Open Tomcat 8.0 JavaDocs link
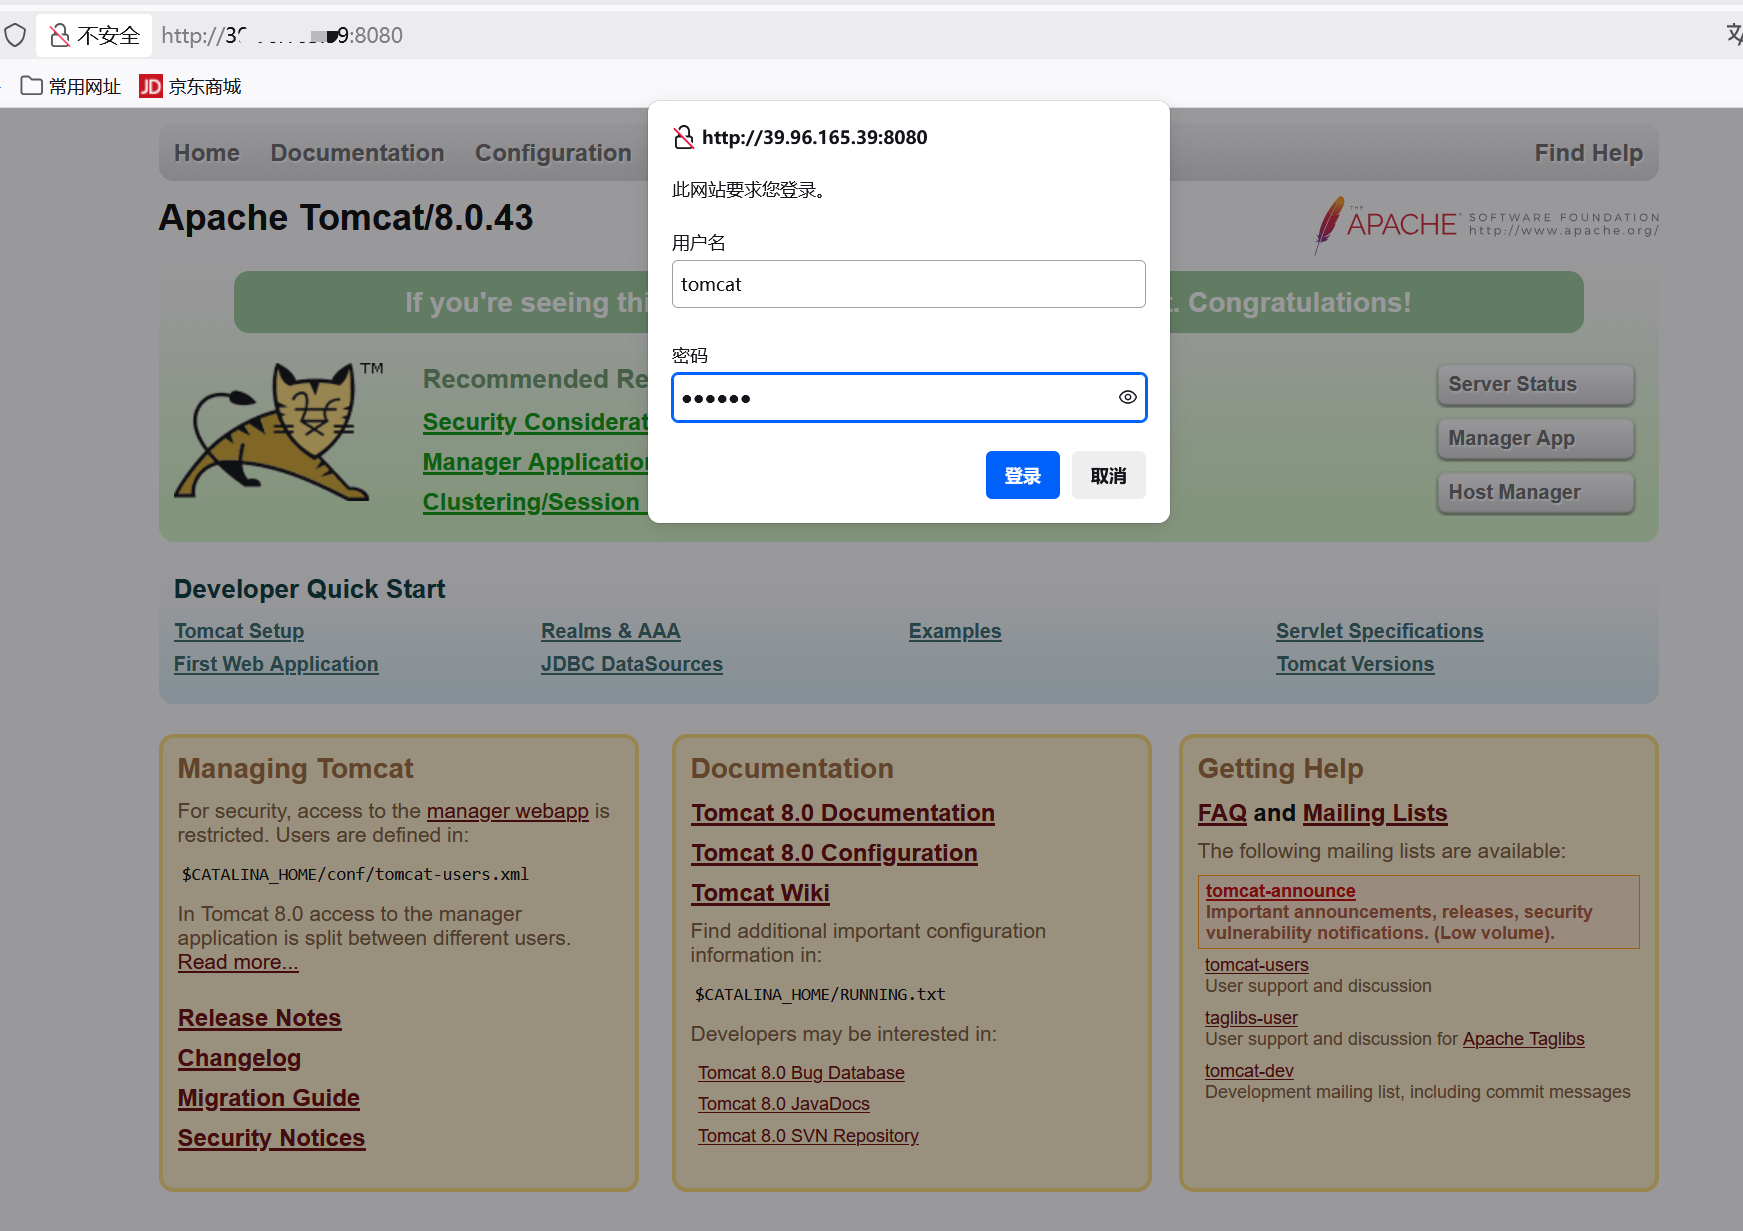Image resolution: width=1743 pixels, height=1231 pixels. [784, 1104]
